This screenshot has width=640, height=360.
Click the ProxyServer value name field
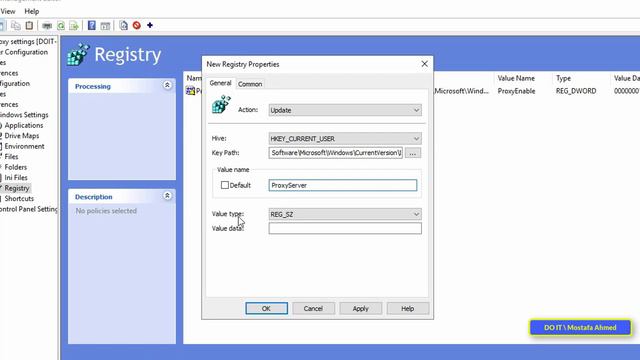coord(343,185)
